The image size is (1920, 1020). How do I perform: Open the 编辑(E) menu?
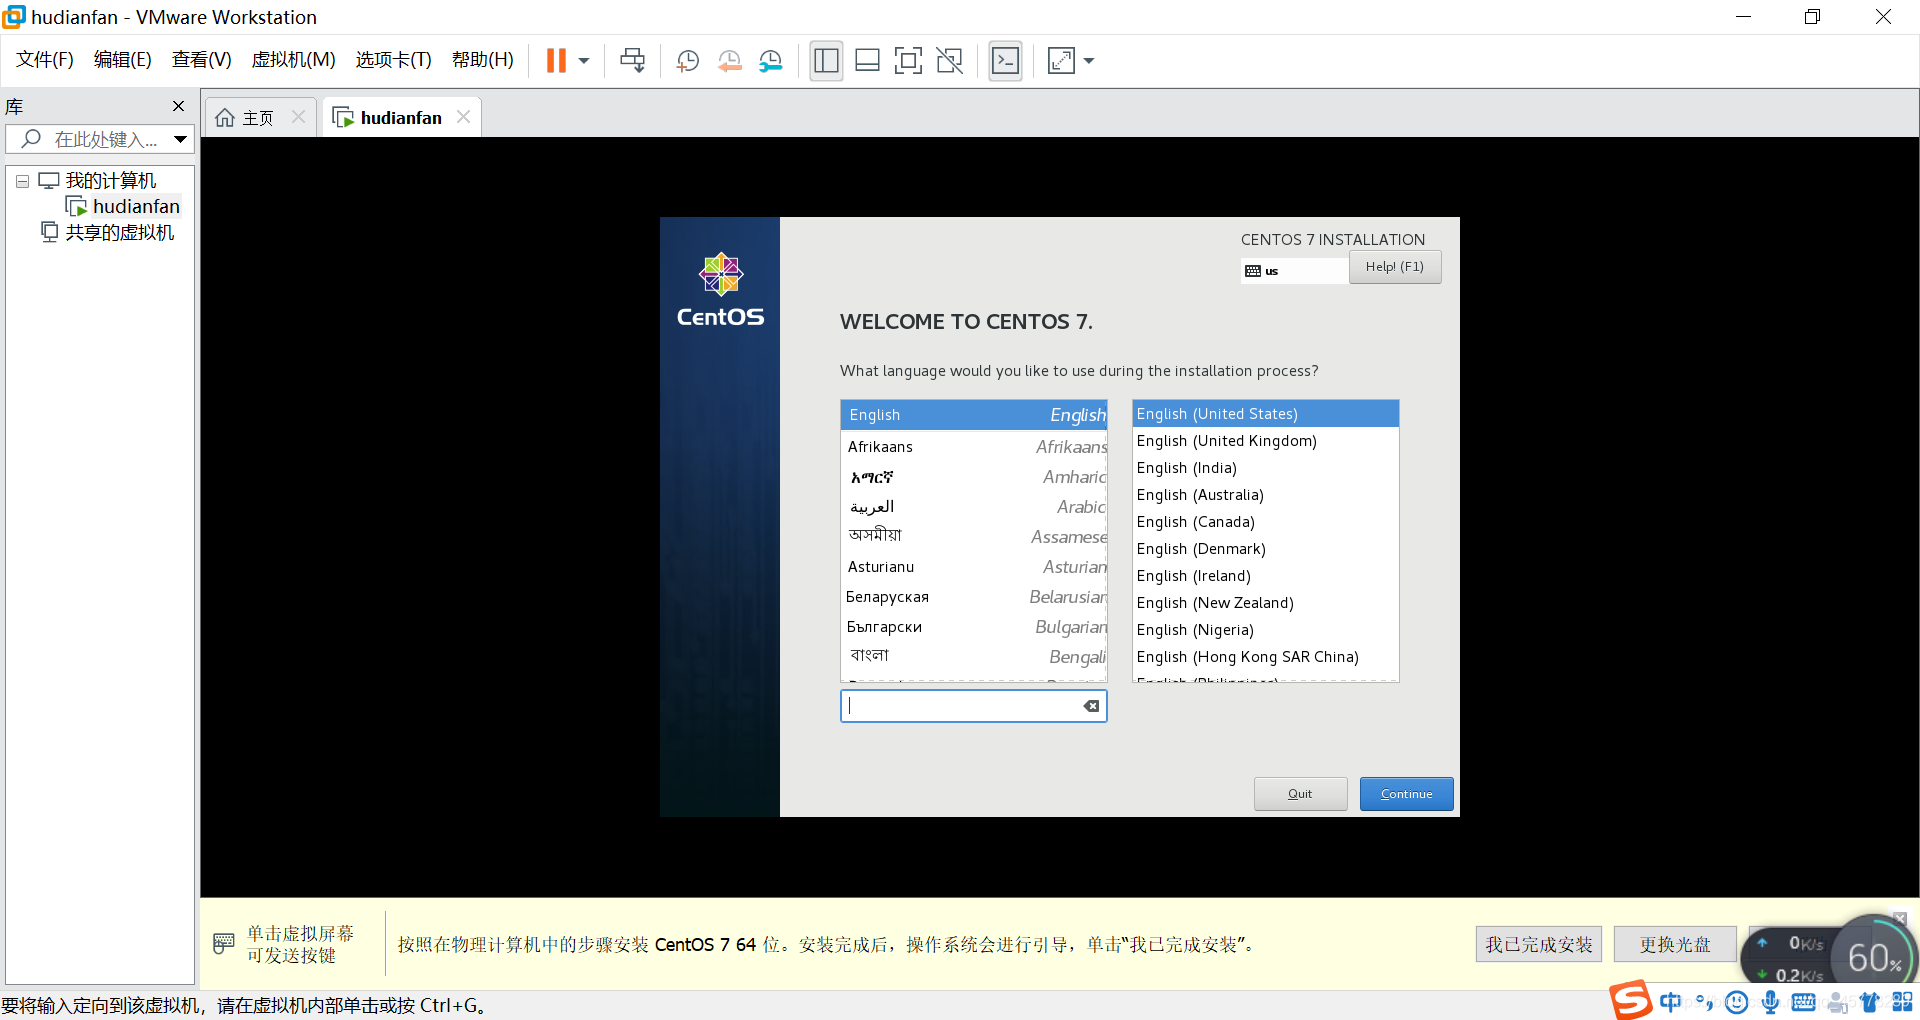(x=123, y=60)
